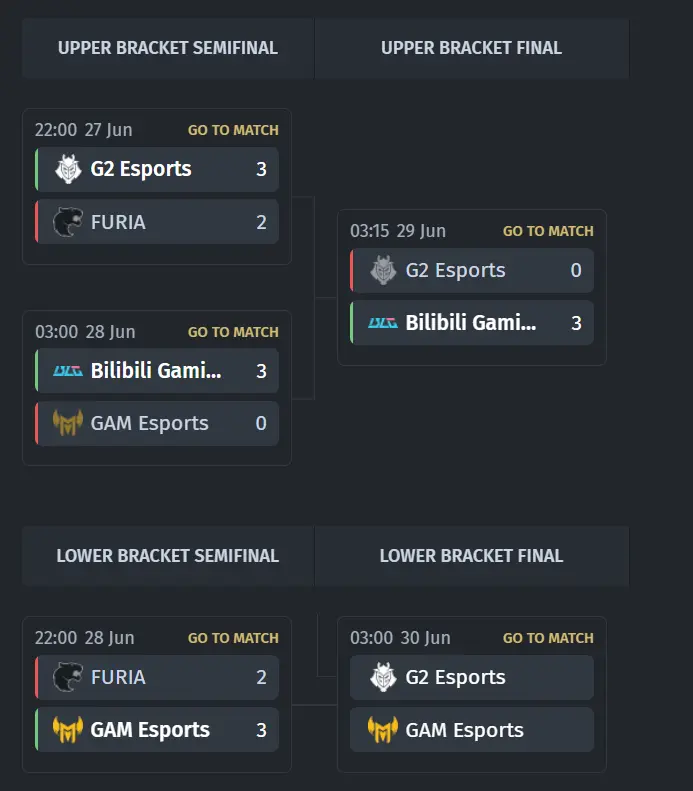Open GO TO MATCH for 22:00 28 Jun game

pyautogui.click(x=233, y=638)
